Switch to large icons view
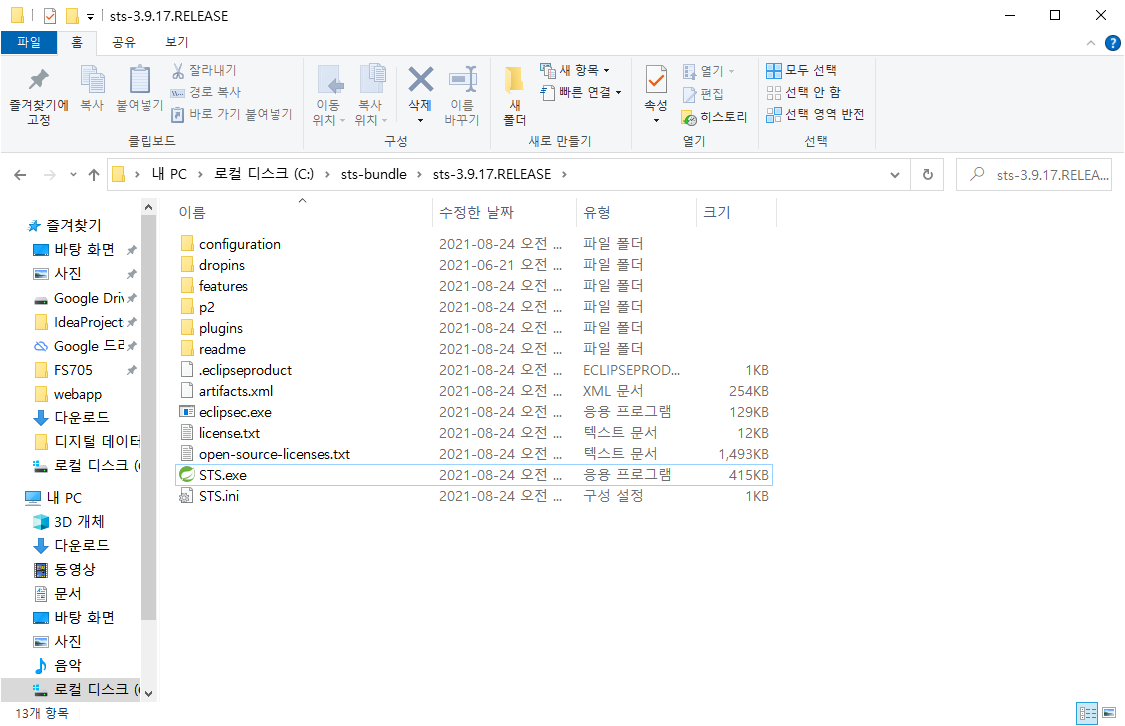1125x726 pixels. (x=1109, y=713)
